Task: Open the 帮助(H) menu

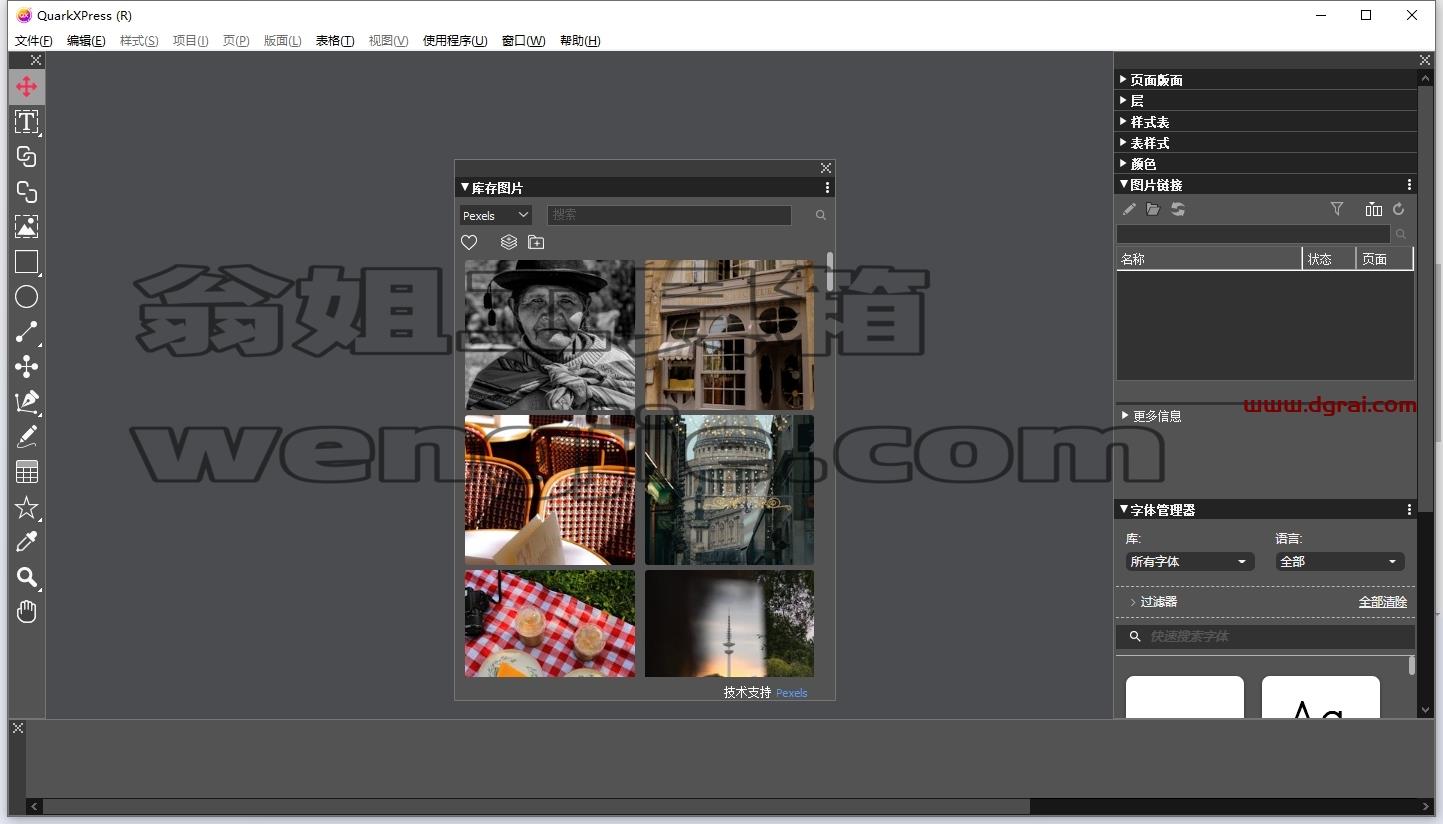Action: (x=580, y=41)
